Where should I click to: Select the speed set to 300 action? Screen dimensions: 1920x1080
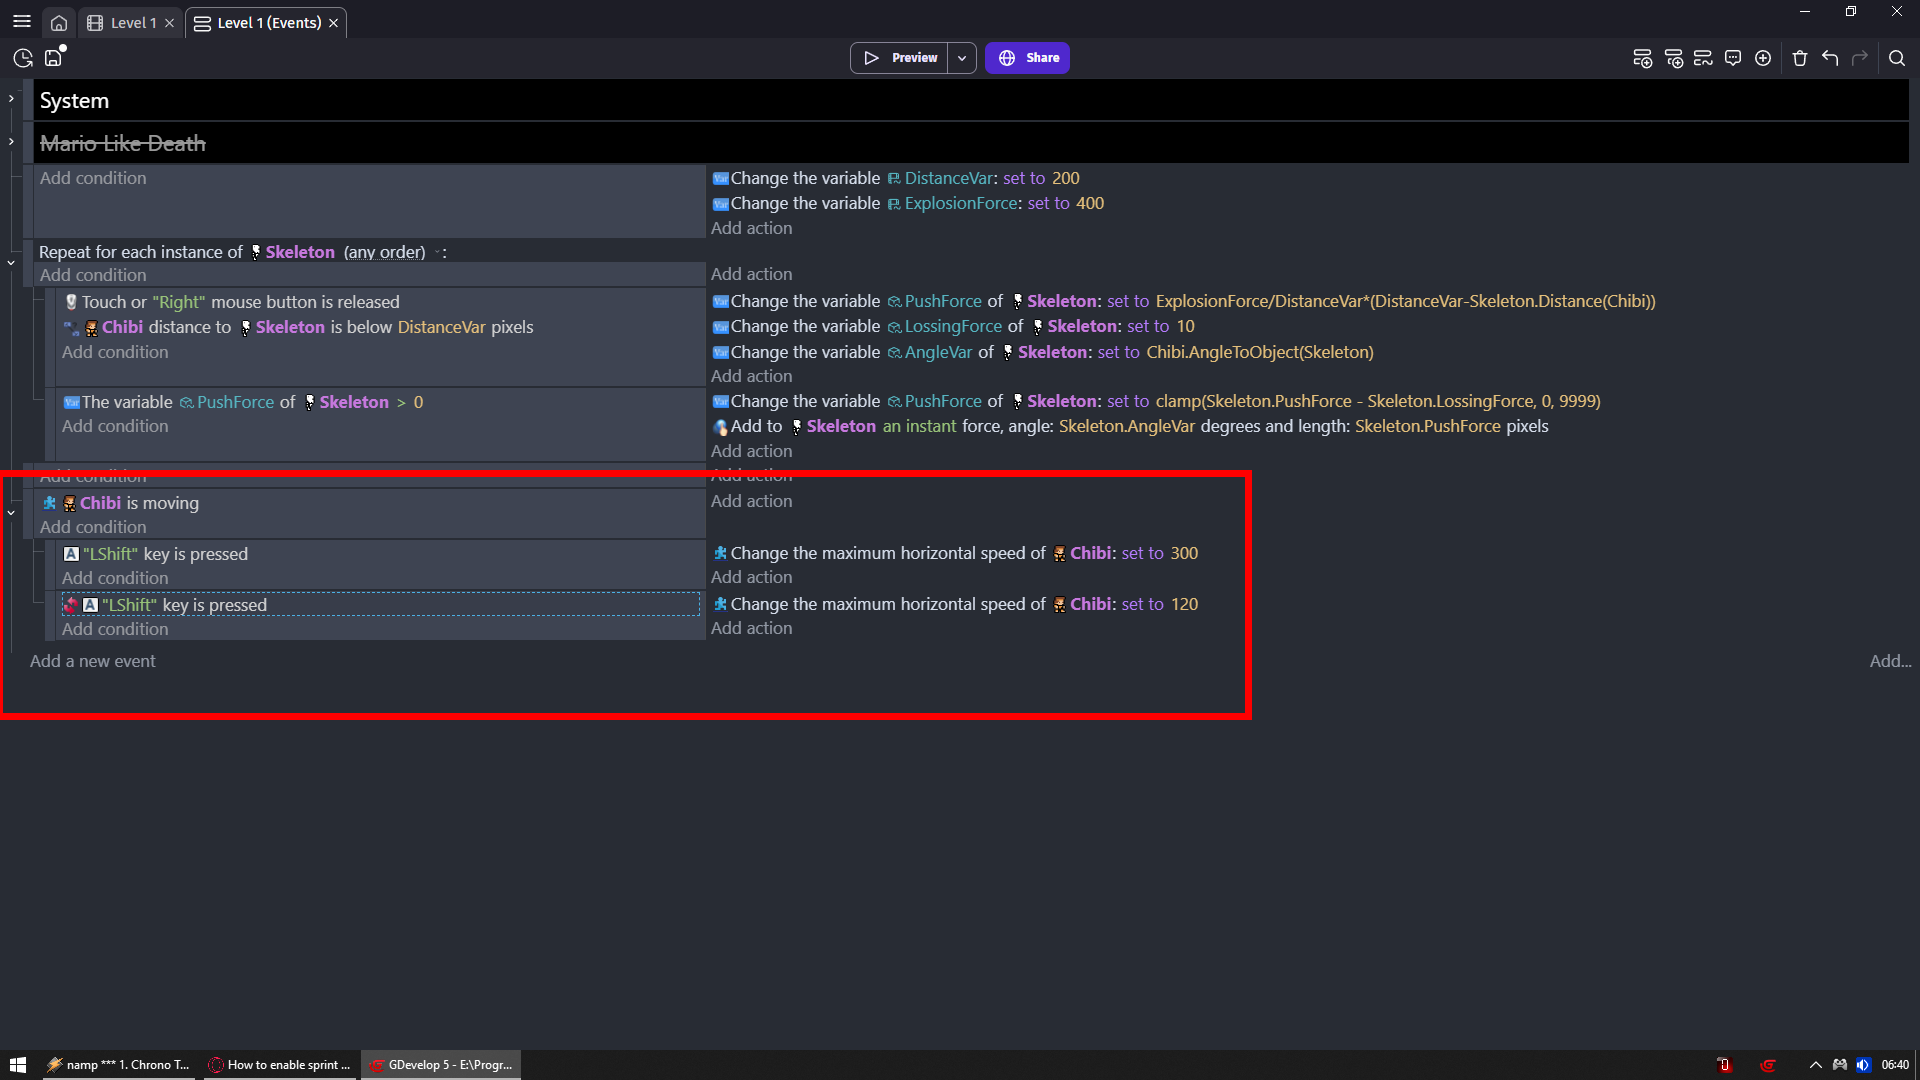pos(955,553)
